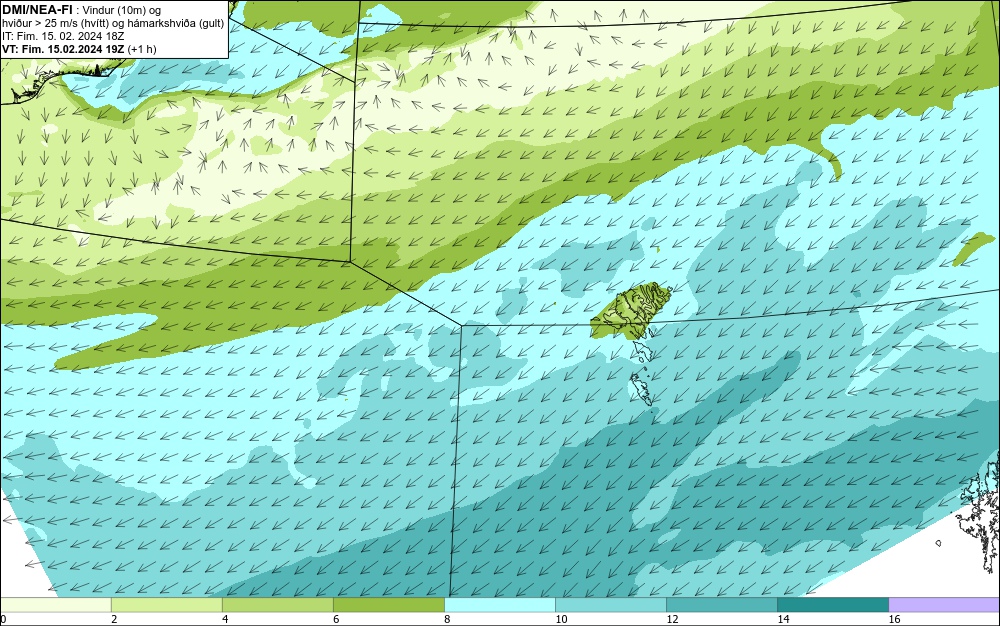Click legend scale label 12
Image resolution: width=1000 pixels, height=626 pixels.
[x=672, y=619]
